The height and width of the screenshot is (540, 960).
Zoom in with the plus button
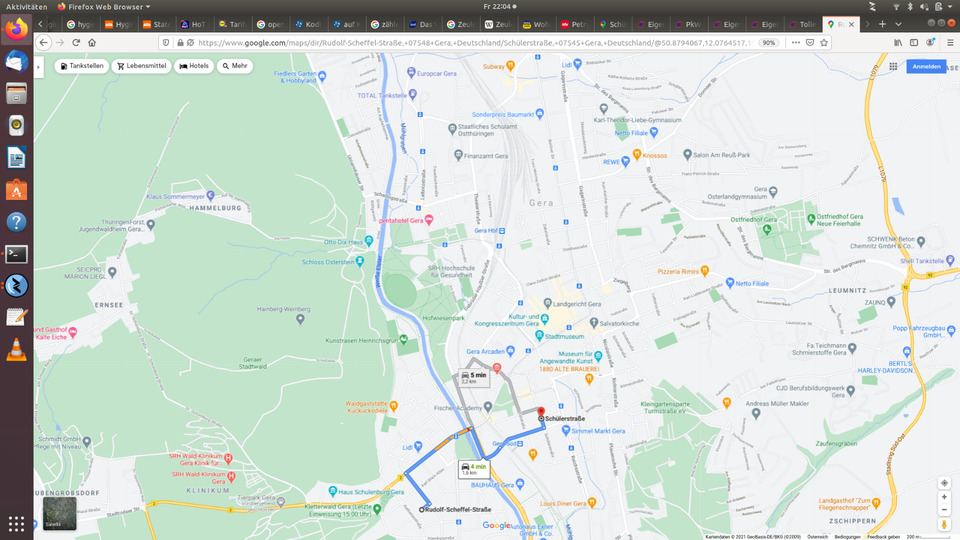944,497
